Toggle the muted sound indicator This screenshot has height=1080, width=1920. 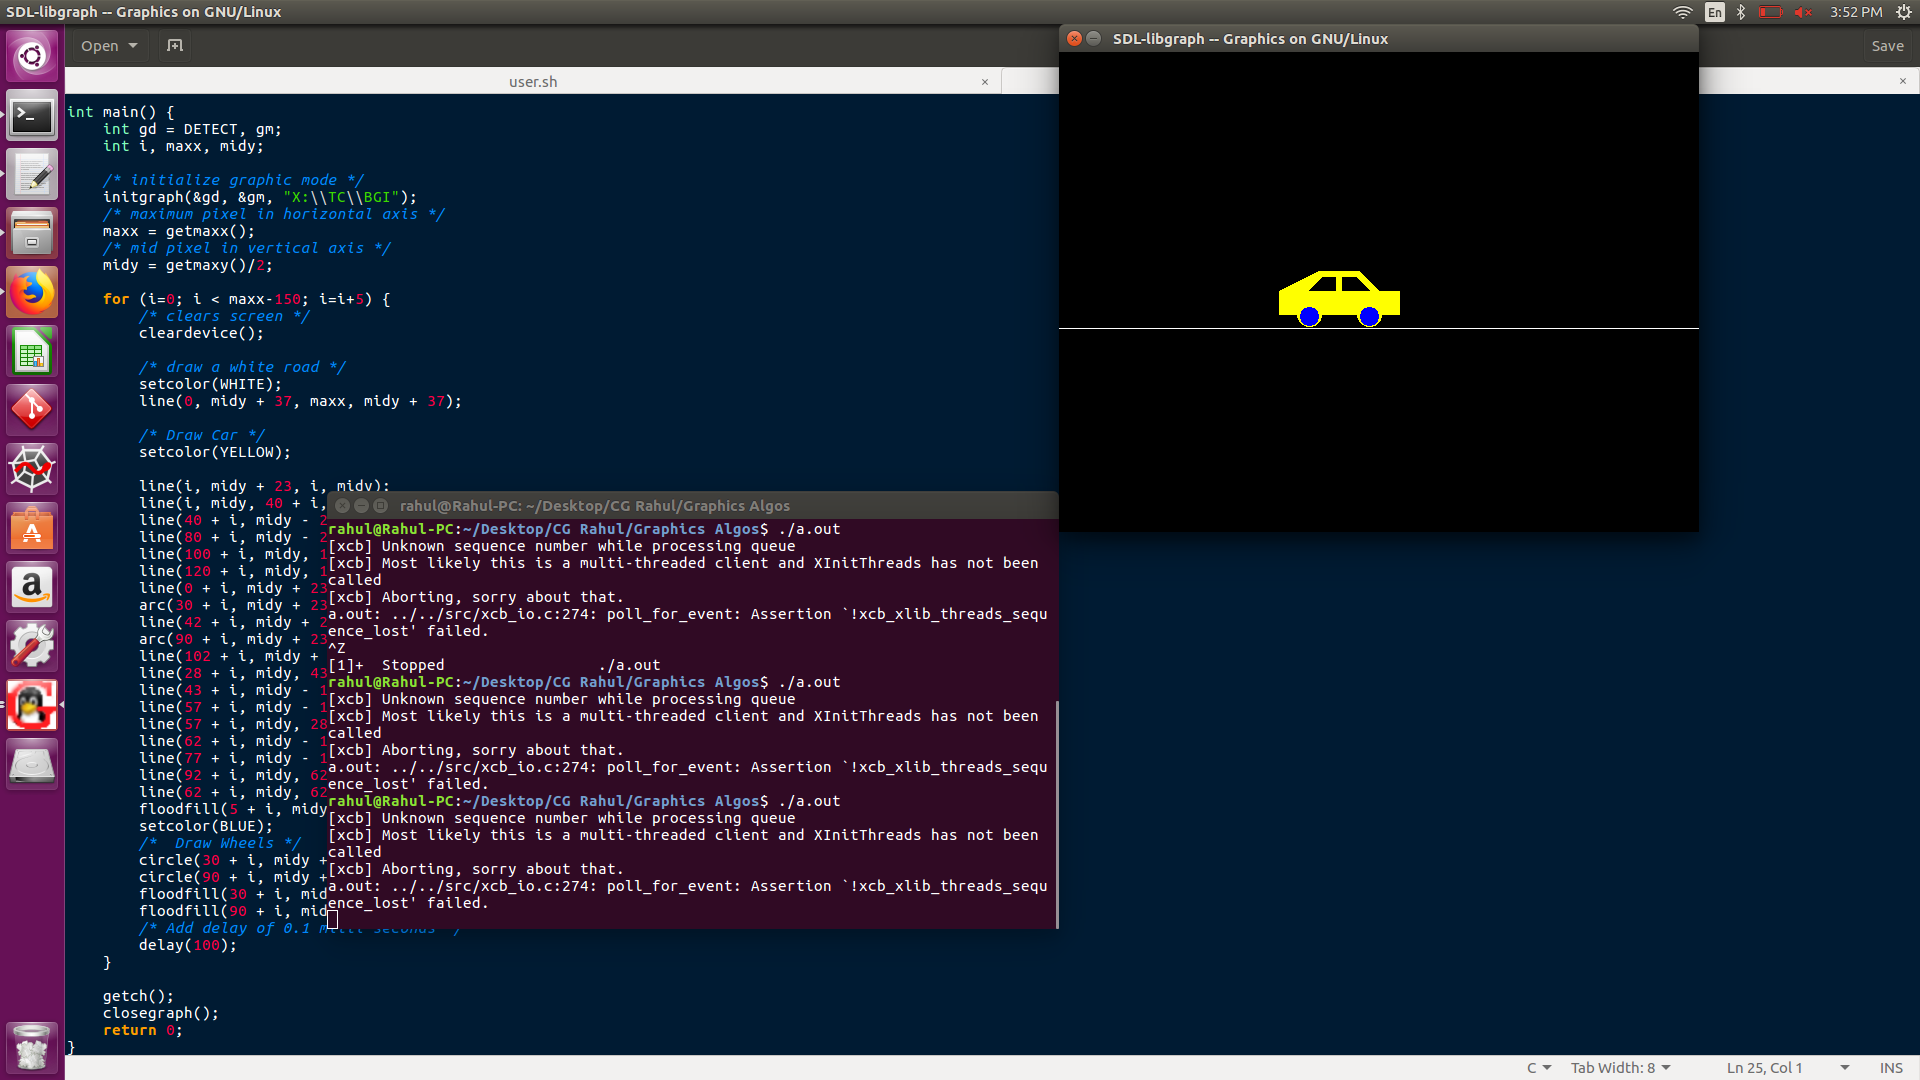(x=1803, y=12)
